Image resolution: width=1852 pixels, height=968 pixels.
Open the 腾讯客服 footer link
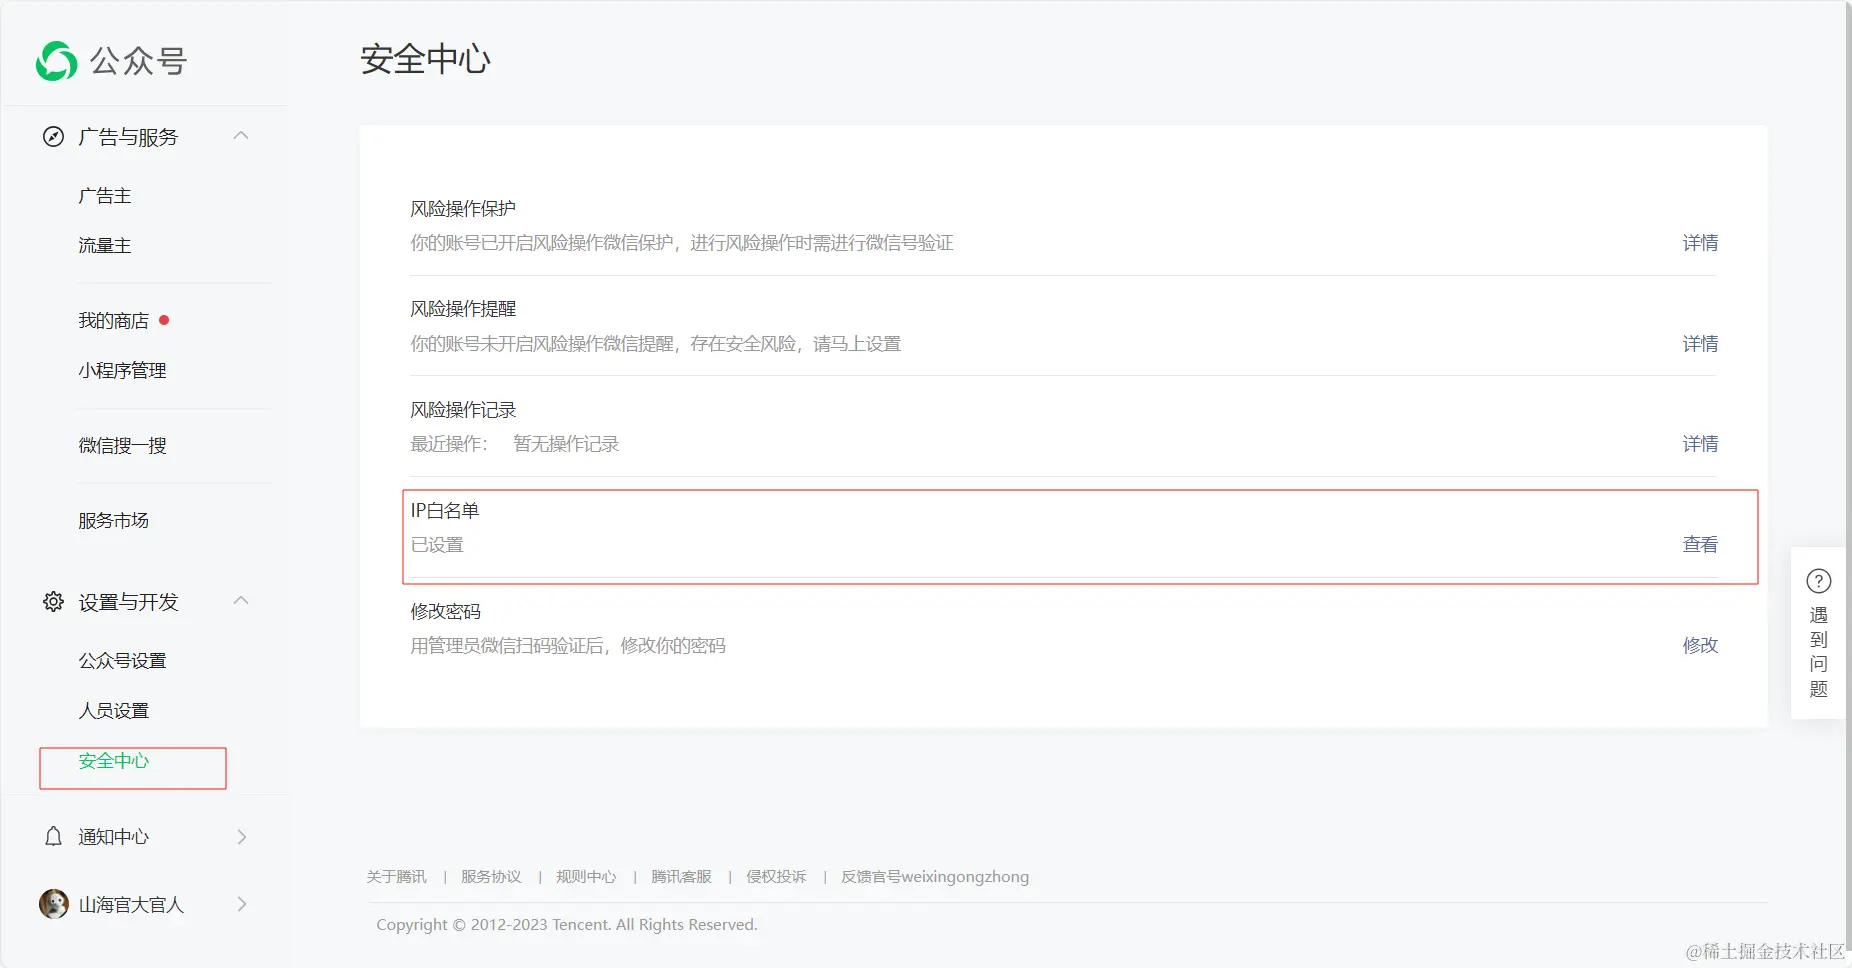point(681,876)
